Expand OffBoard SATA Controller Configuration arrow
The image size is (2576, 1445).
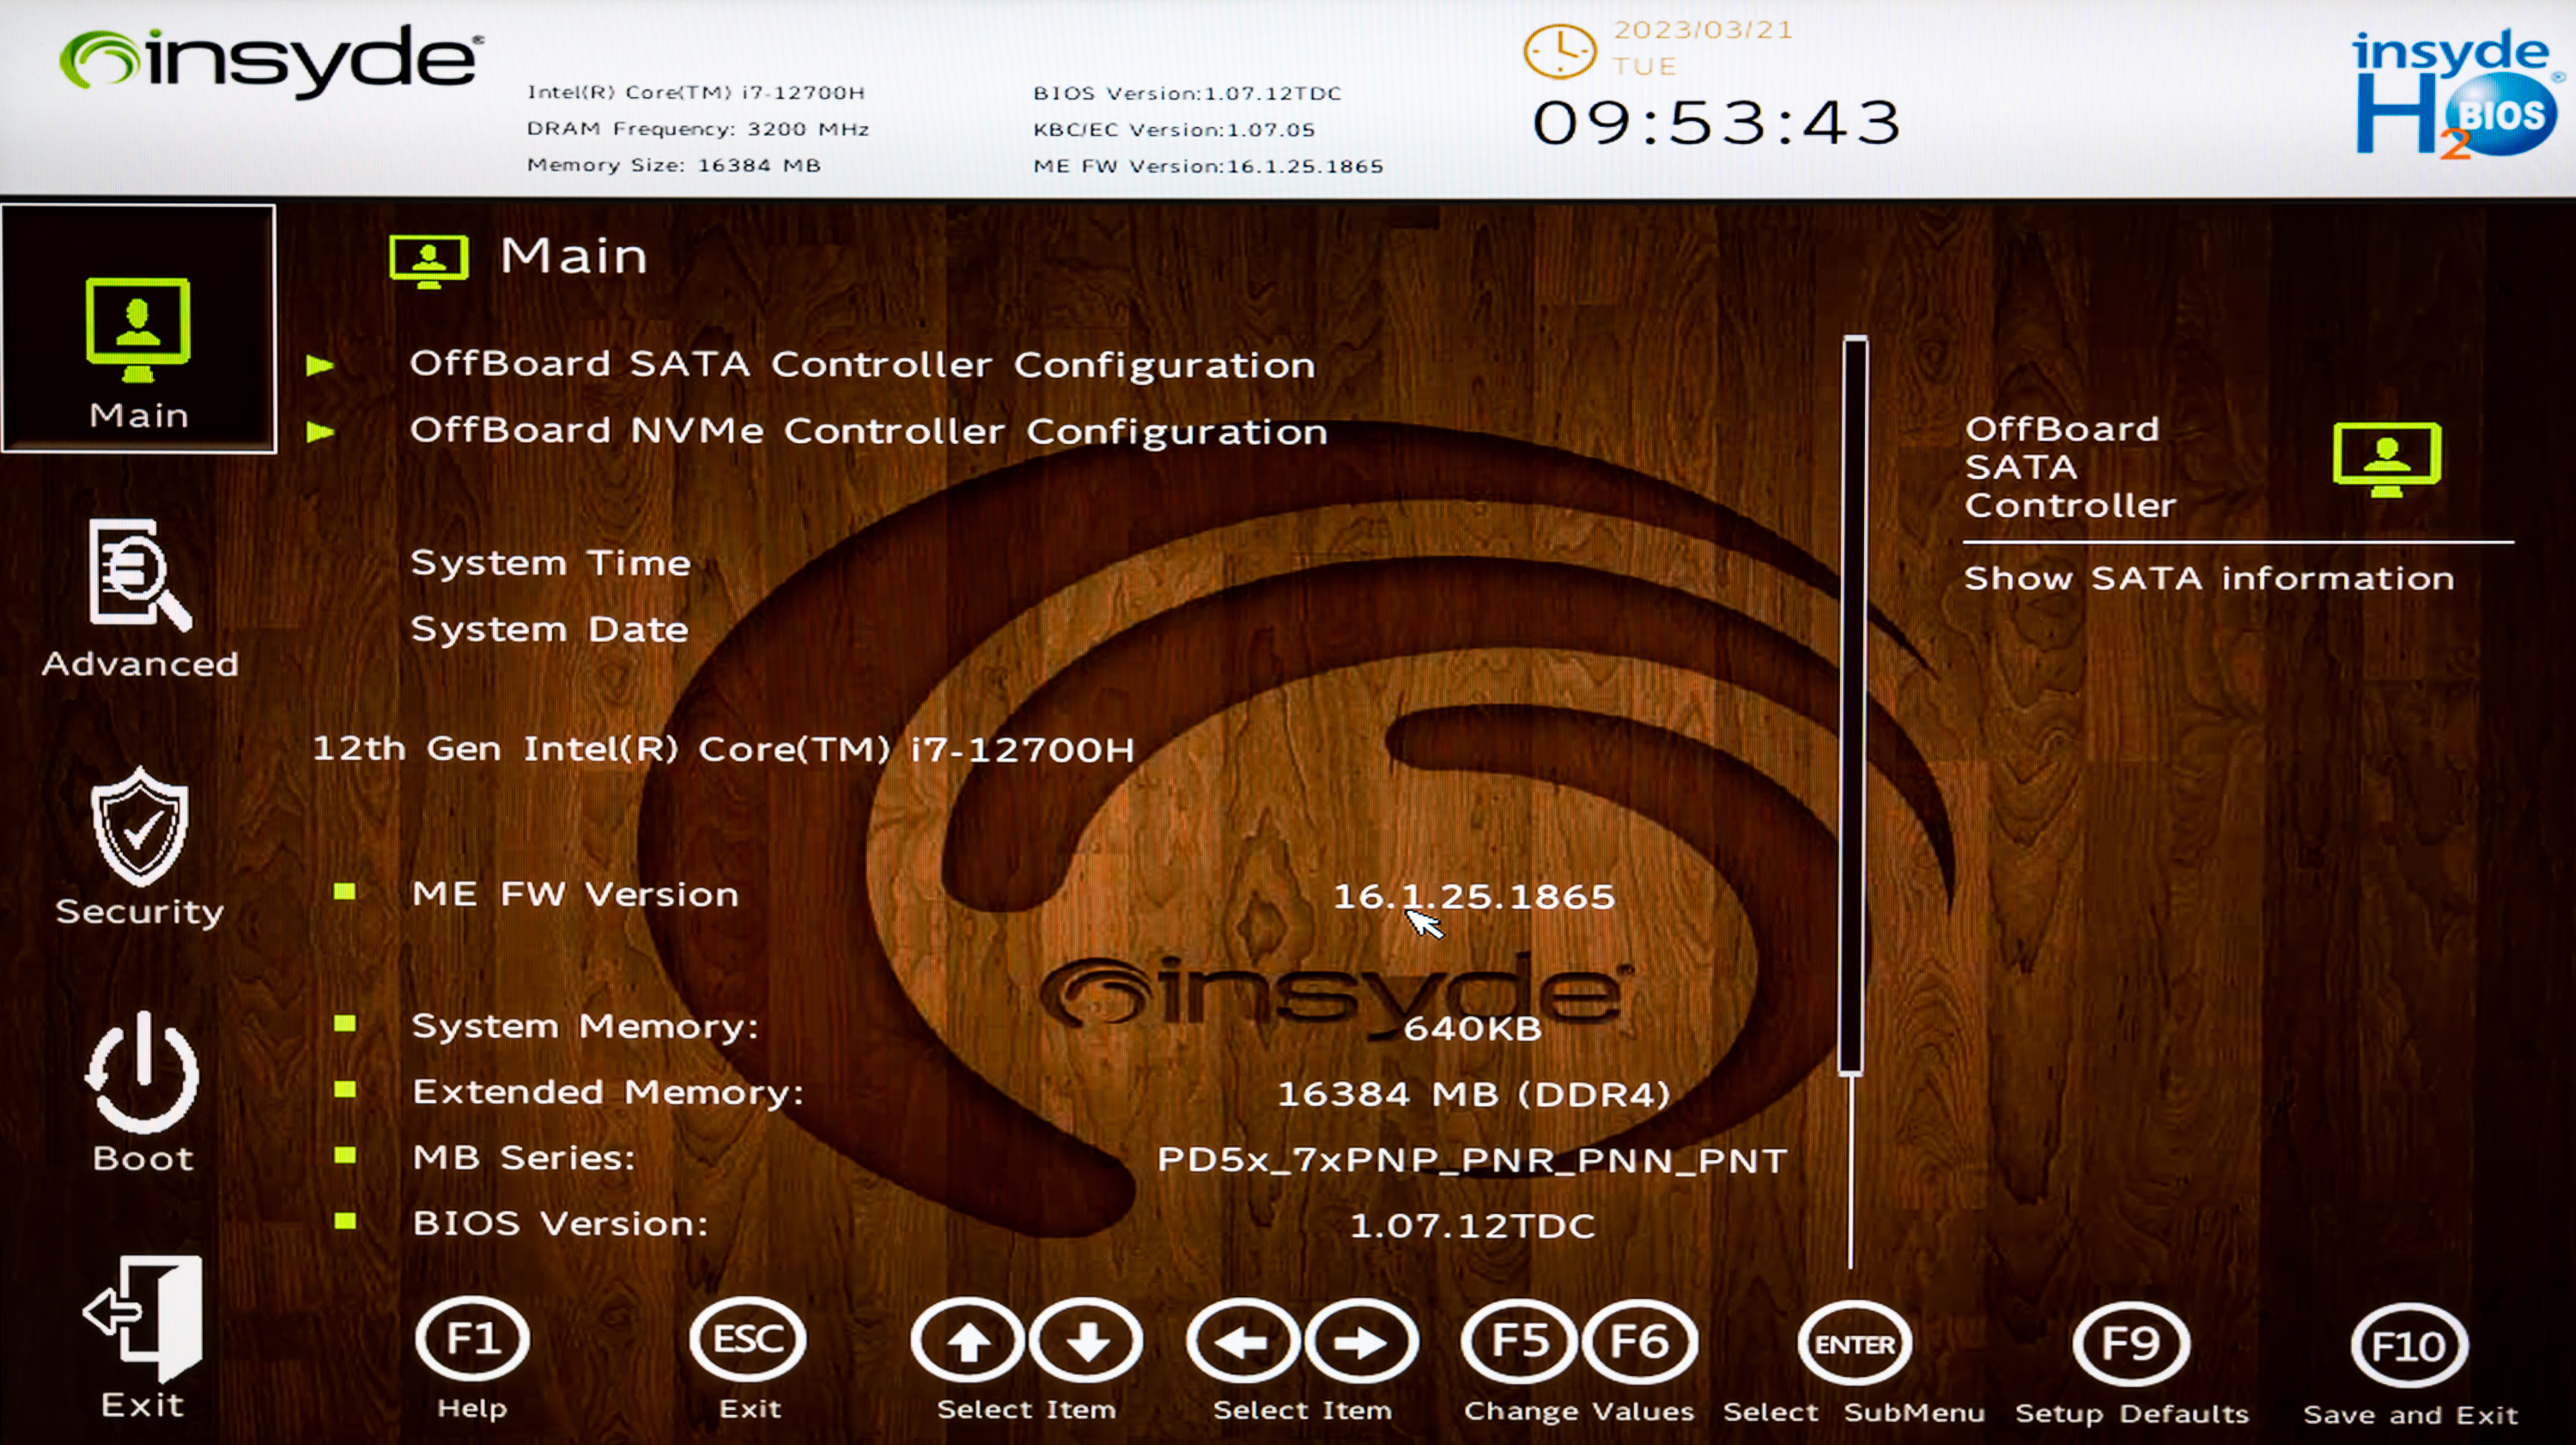tap(320, 365)
